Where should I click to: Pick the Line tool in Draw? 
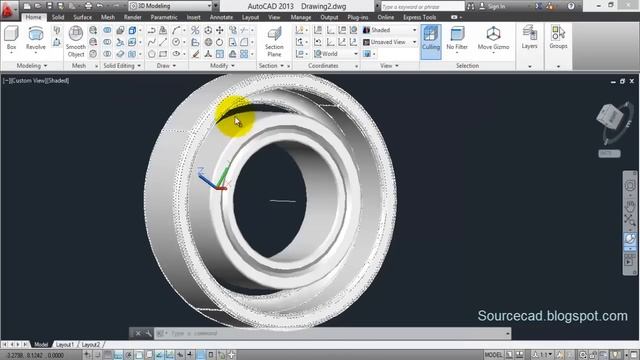[163, 42]
